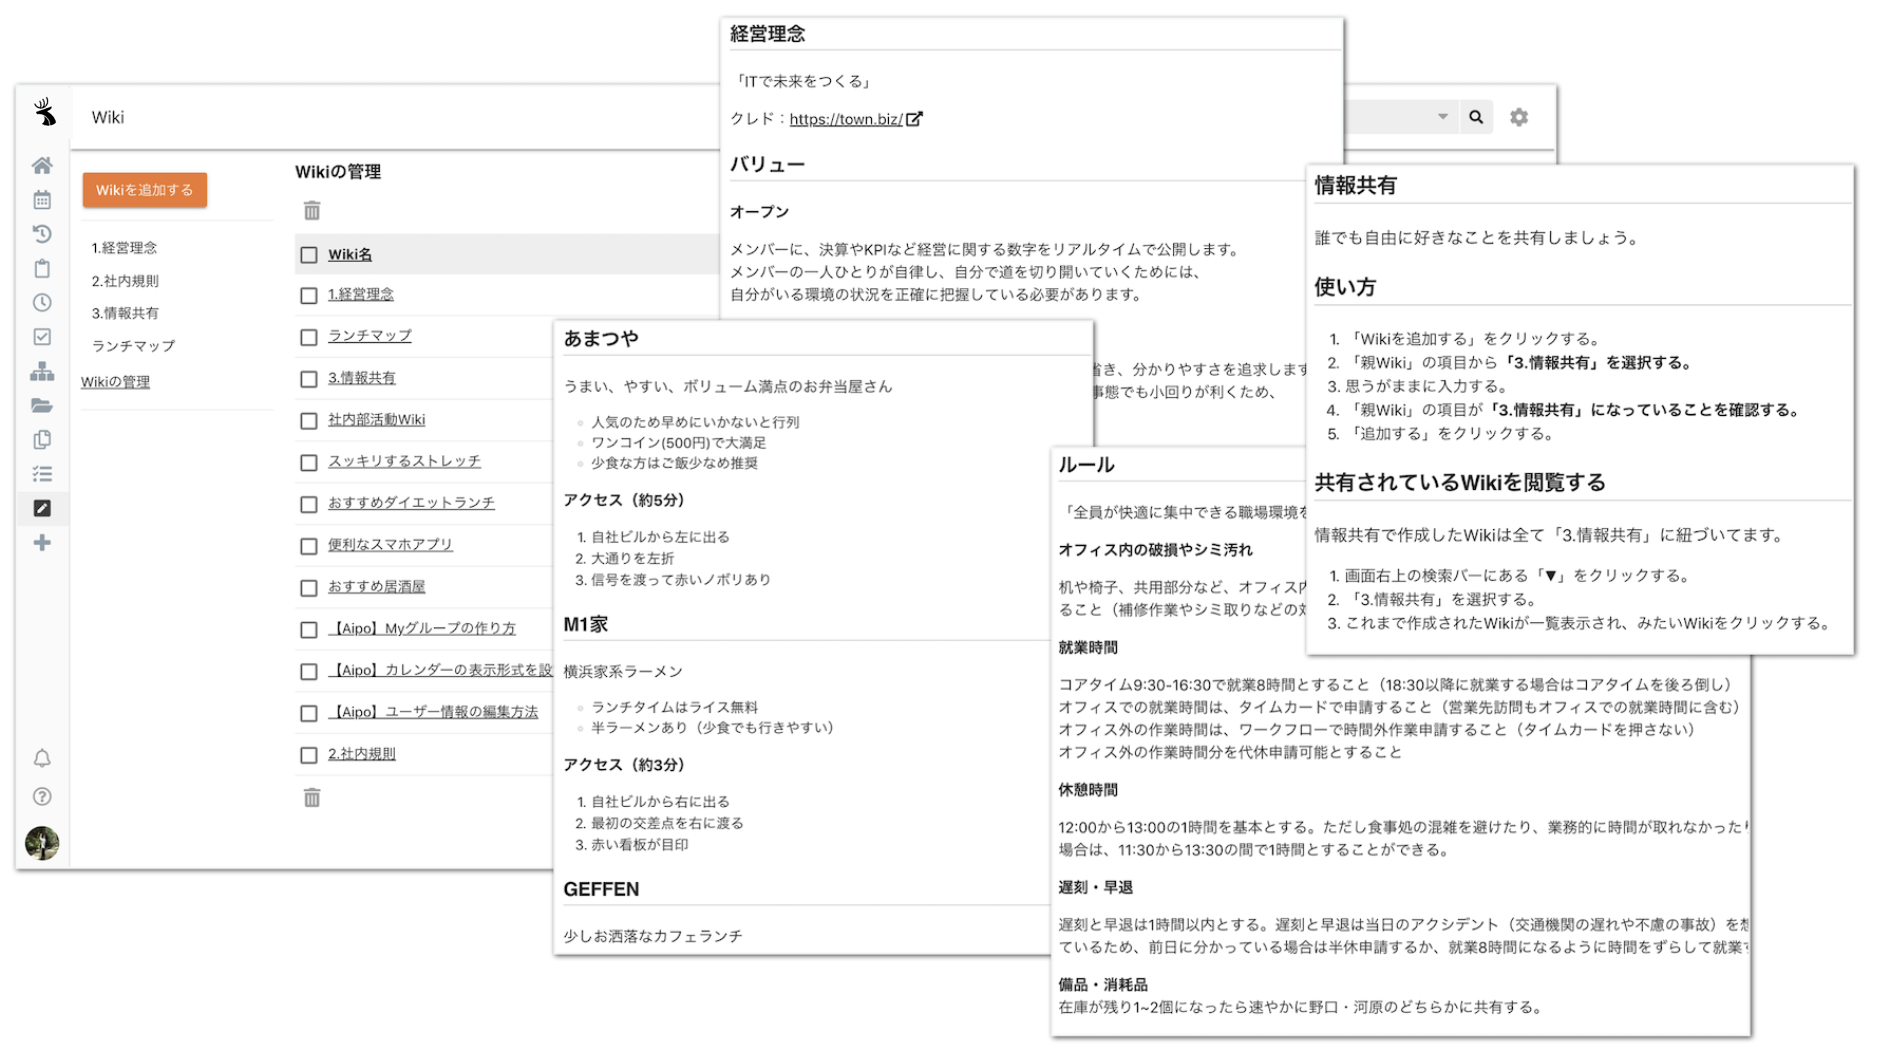Select 3.情報共有 in left menu

point(125,313)
